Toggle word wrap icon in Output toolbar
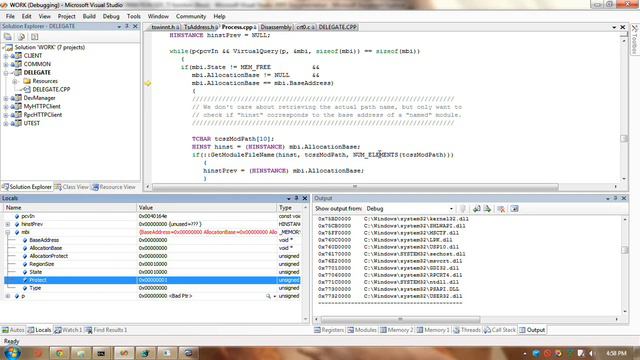640x360 pixels. pyautogui.click(x=514, y=209)
